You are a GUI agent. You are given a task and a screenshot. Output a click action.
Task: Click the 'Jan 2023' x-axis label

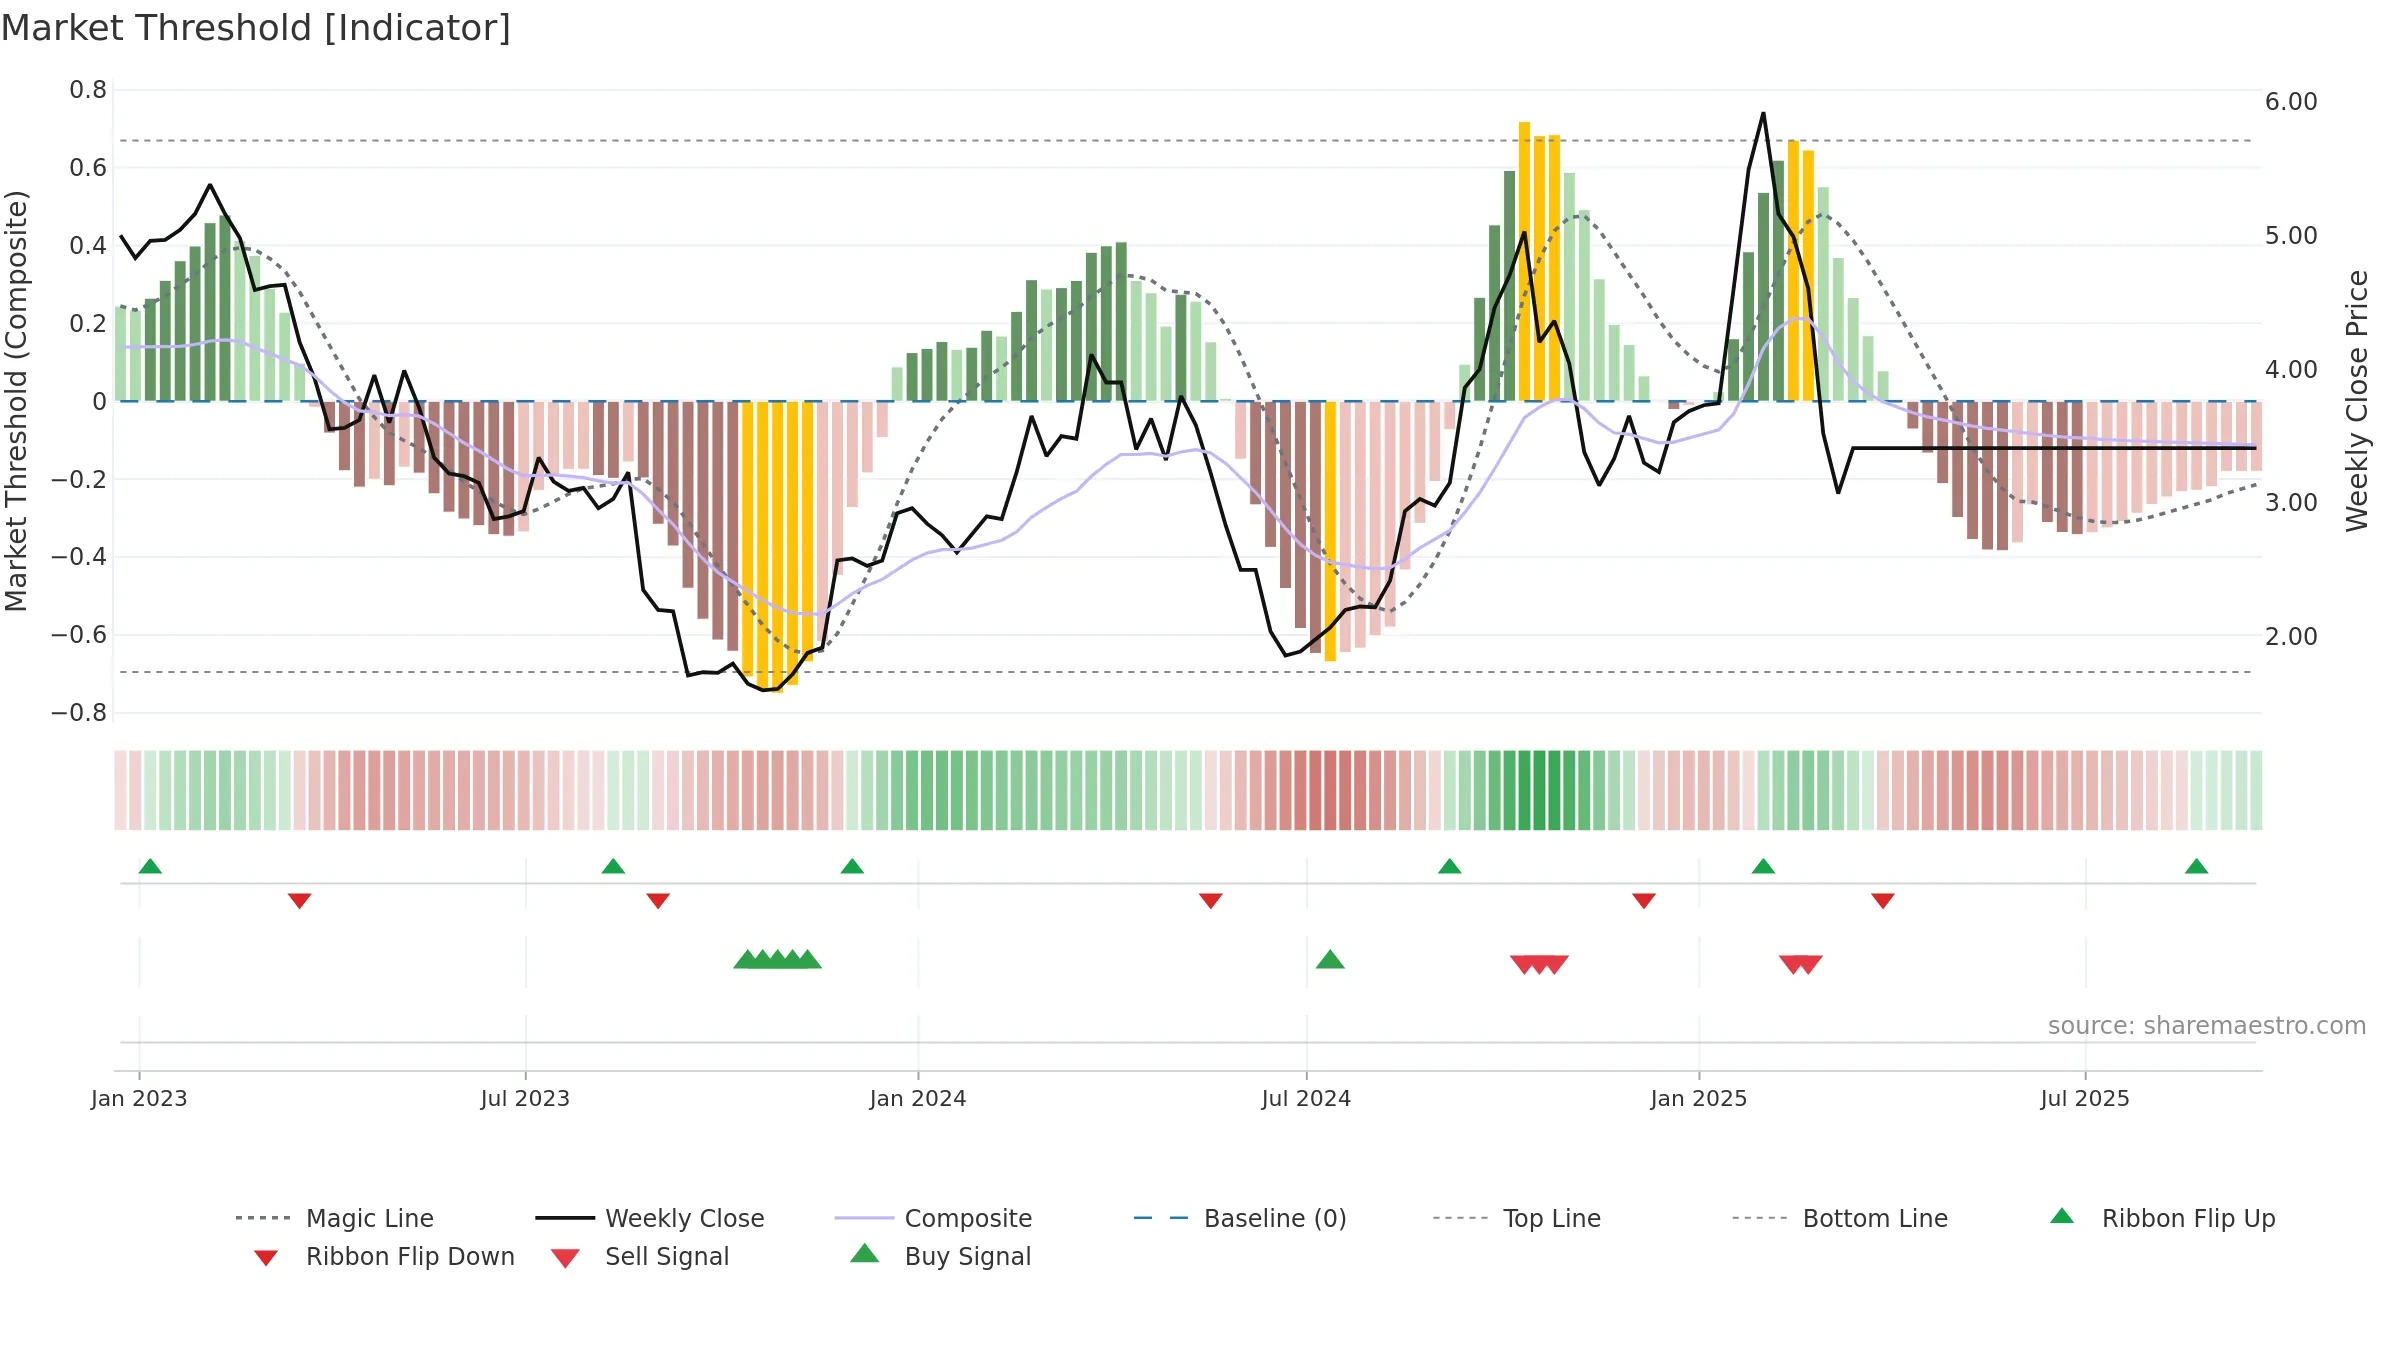point(139,1099)
